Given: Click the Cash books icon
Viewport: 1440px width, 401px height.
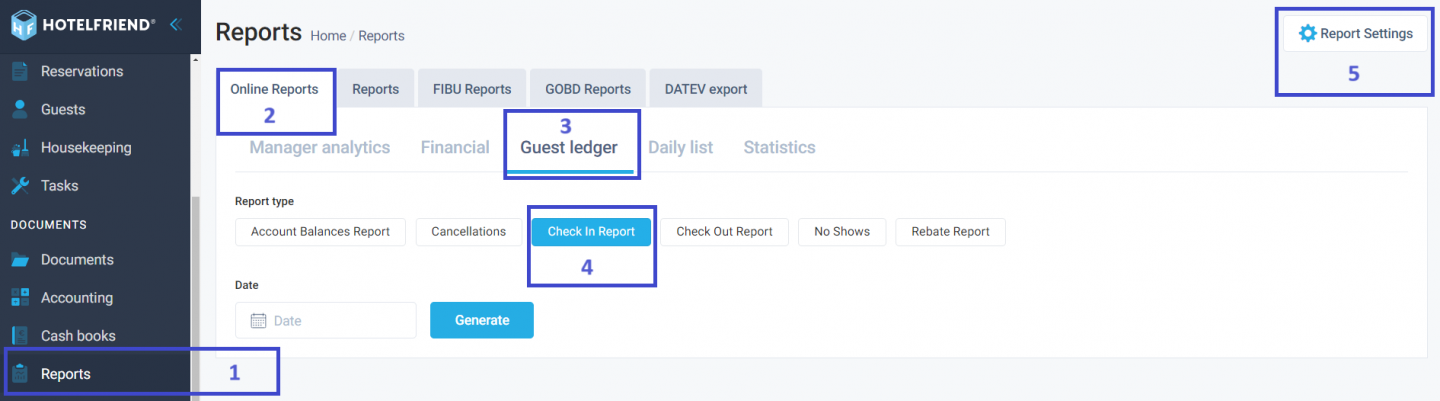Looking at the screenshot, I should pos(20,335).
